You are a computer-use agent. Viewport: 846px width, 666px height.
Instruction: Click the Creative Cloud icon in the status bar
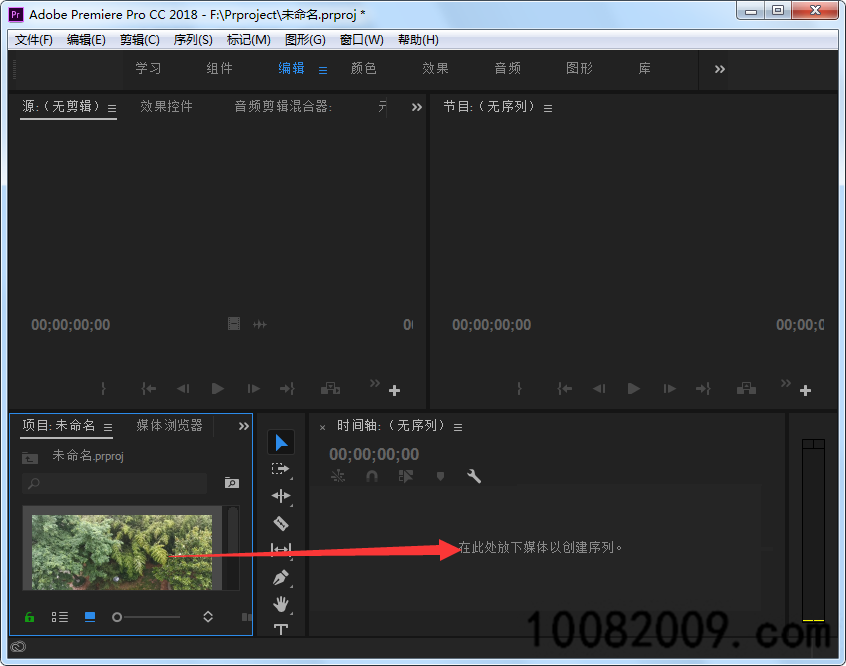pos(18,648)
